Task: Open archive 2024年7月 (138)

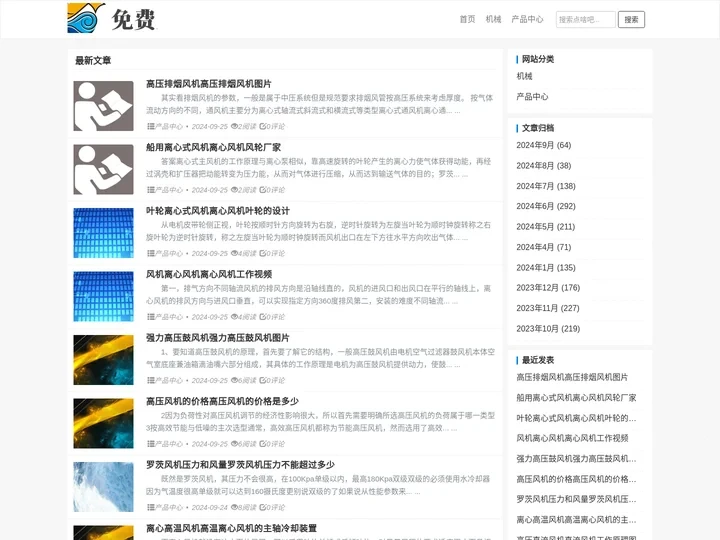Action: 546,186
